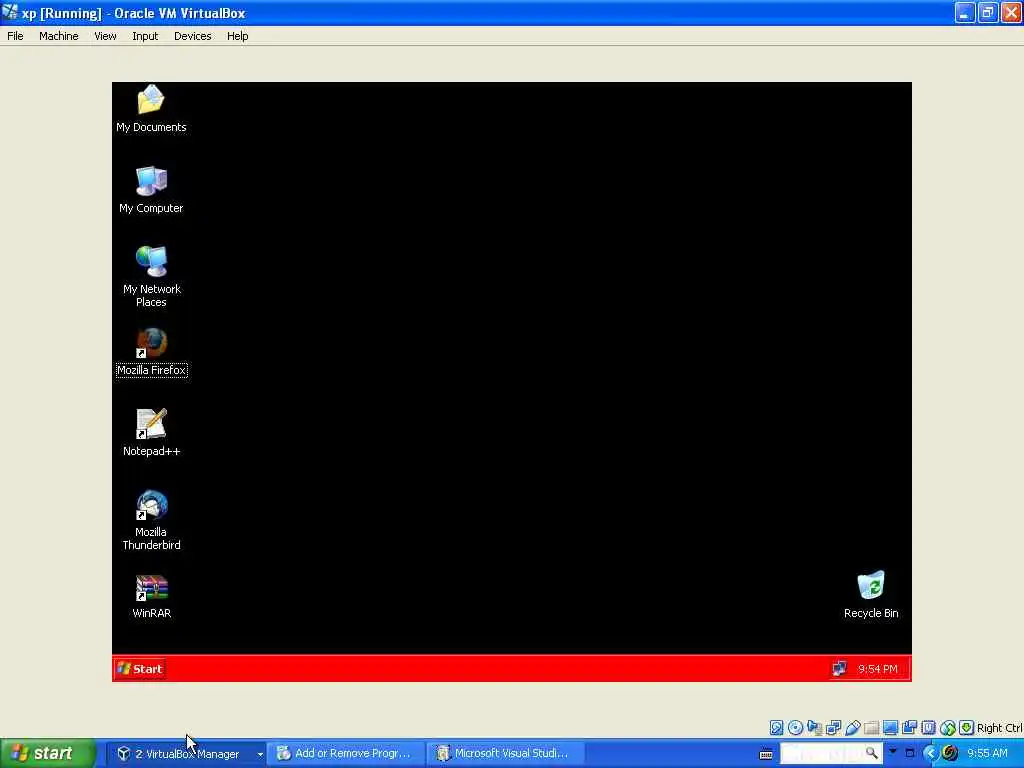This screenshot has height=768, width=1024.
Task: Select Mozilla Thunderbird shortcut icon
Action: pos(152,520)
